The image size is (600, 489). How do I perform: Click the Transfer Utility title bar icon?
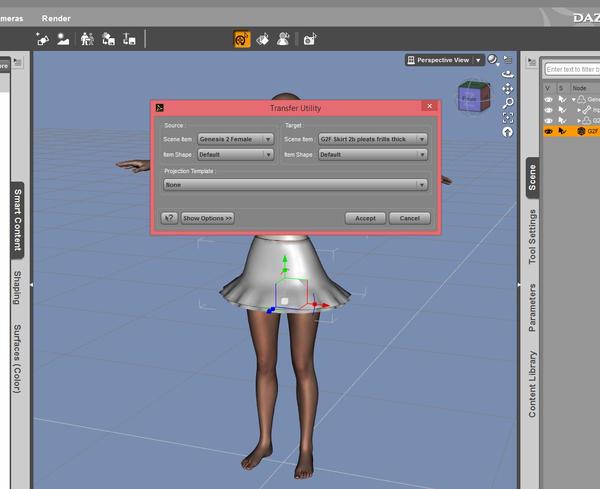coord(160,108)
